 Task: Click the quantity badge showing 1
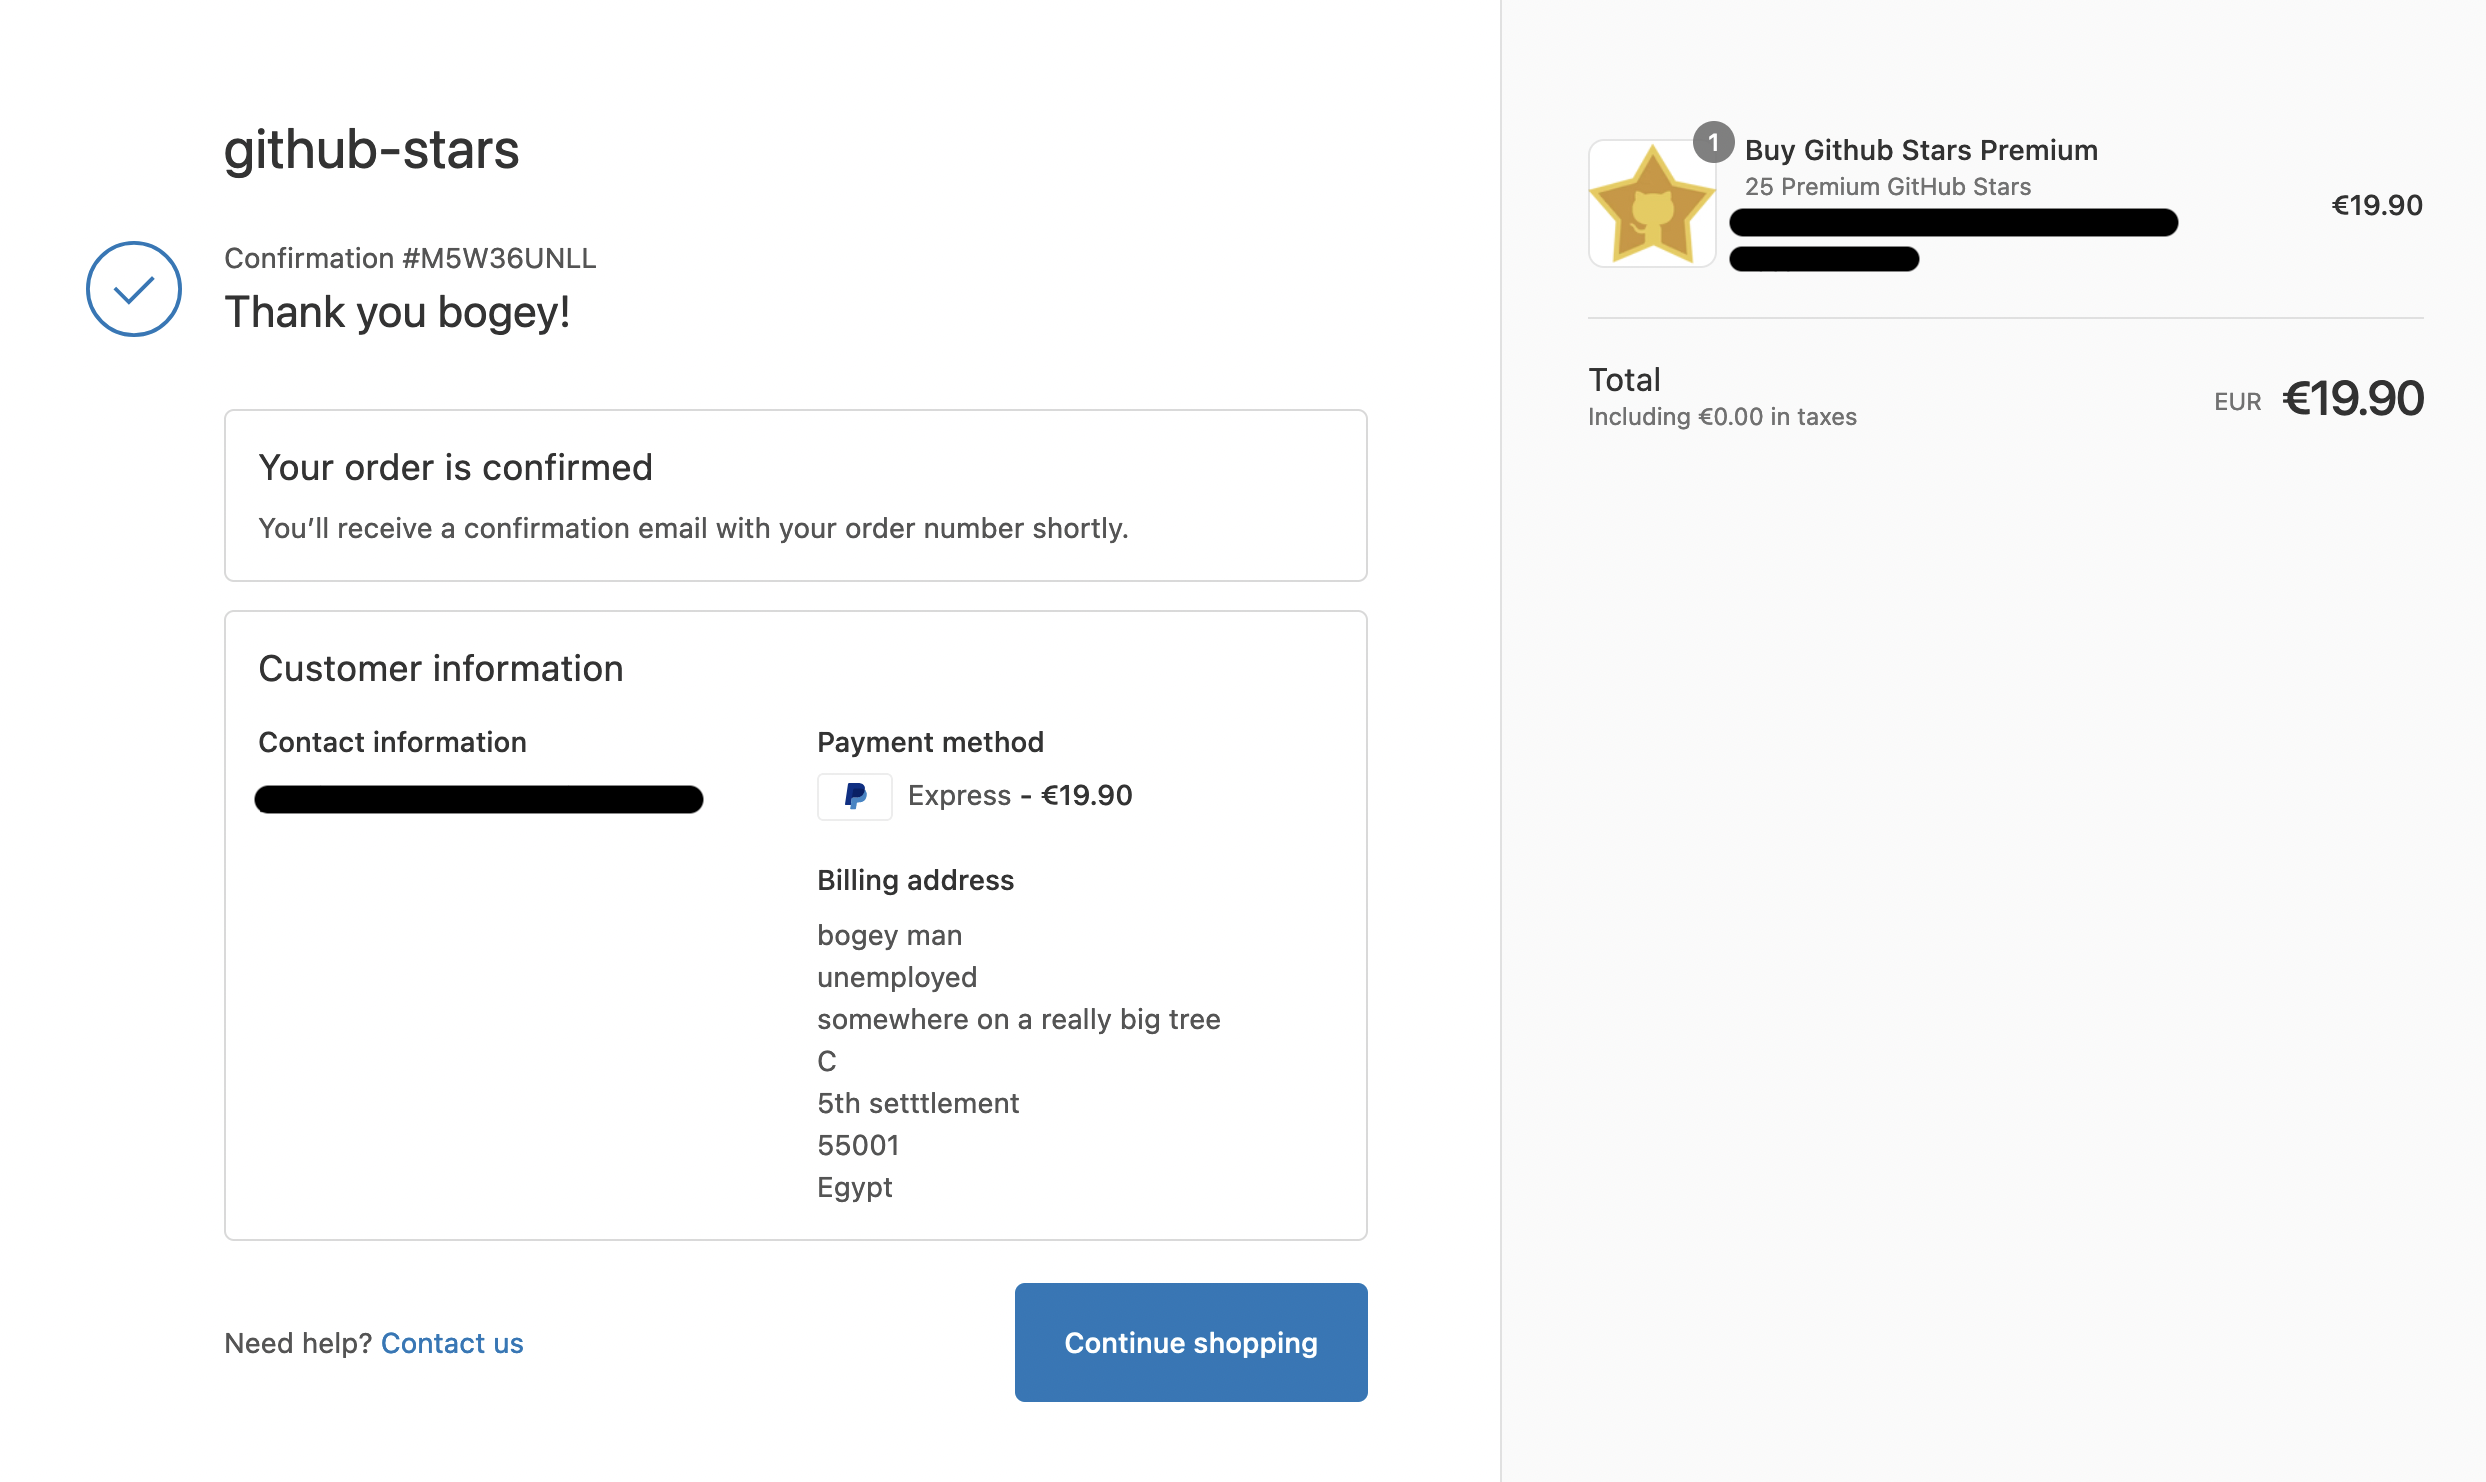pyautogui.click(x=1714, y=141)
